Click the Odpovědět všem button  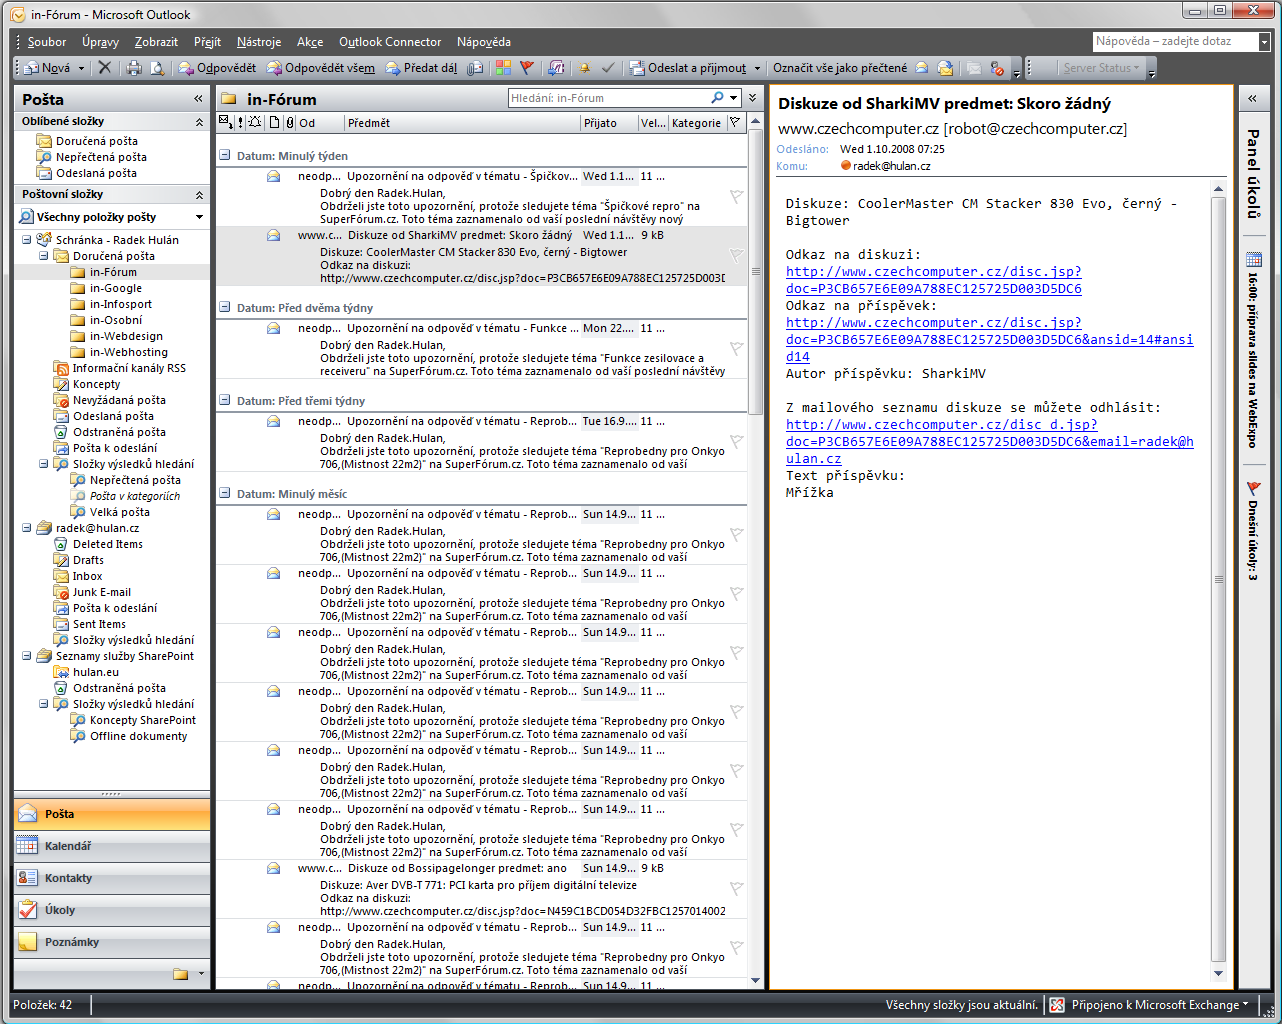(x=320, y=68)
